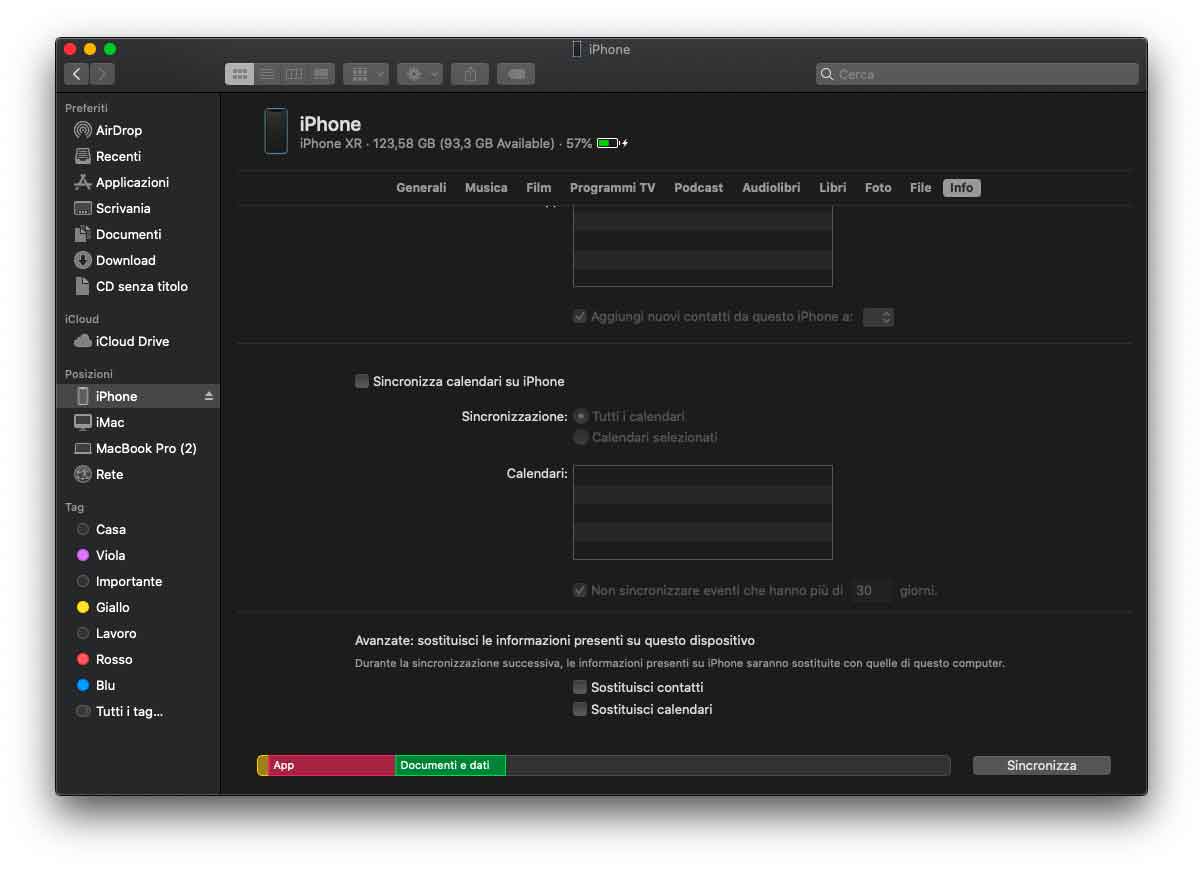This screenshot has height=869, width=1203.
Task: Click the Sincronizza button
Action: [1041, 765]
